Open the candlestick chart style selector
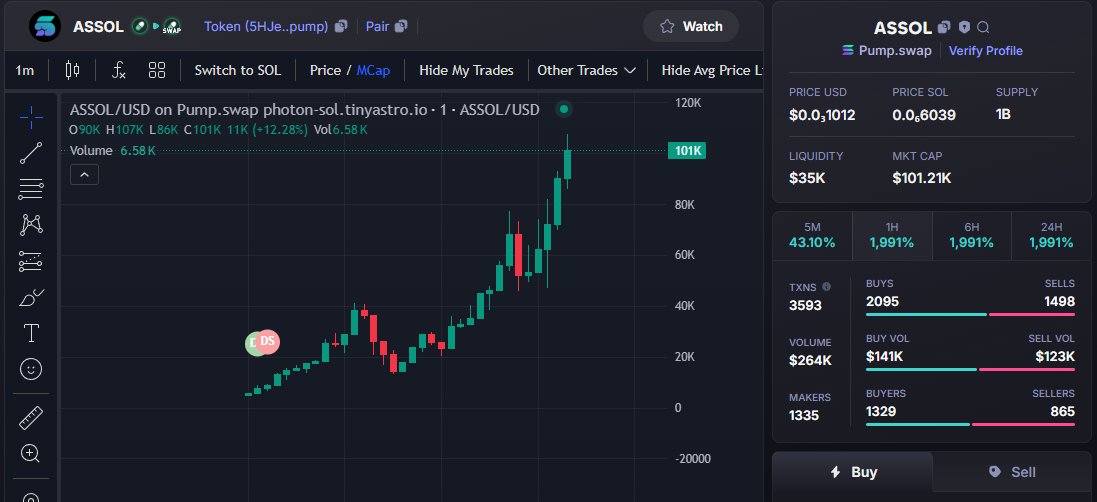This screenshot has height=502, width=1097. [72, 70]
